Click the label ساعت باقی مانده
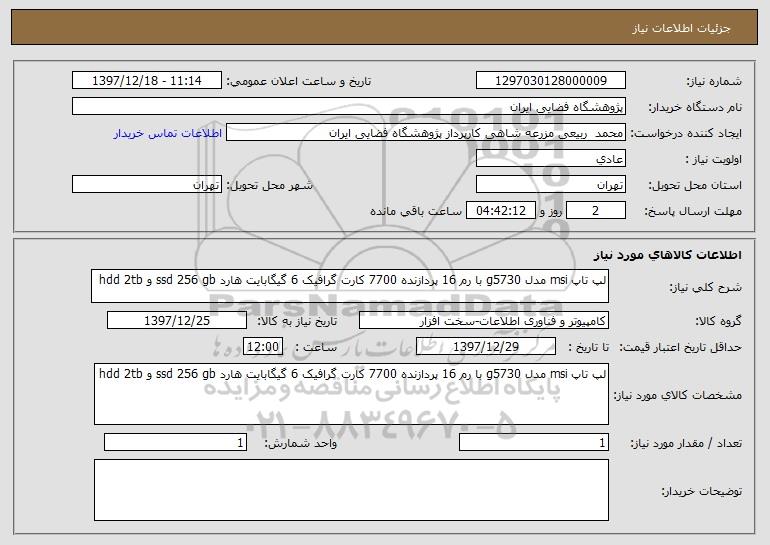770x545 pixels. pos(416,211)
